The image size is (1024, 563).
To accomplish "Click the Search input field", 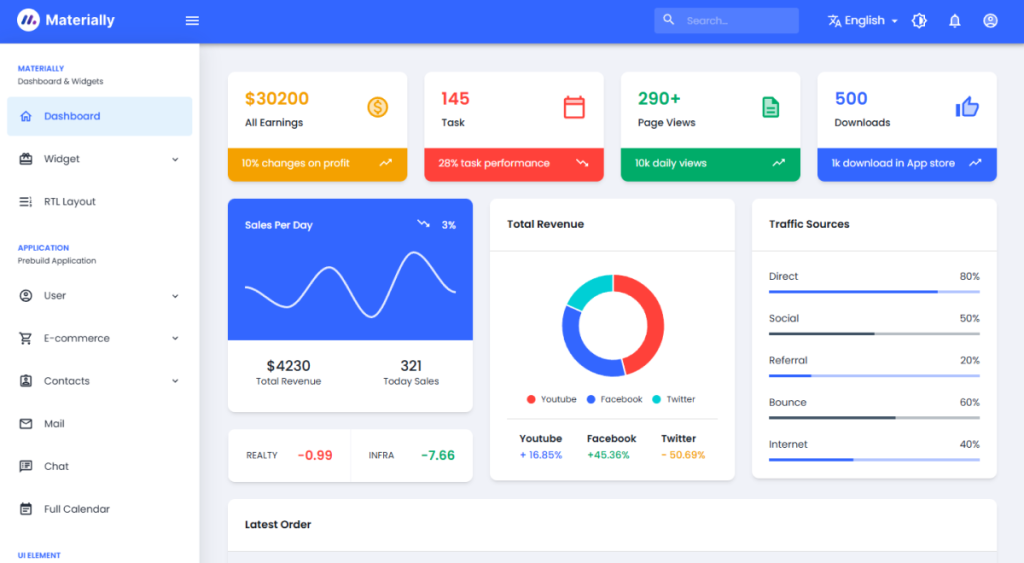I will click(738, 21).
